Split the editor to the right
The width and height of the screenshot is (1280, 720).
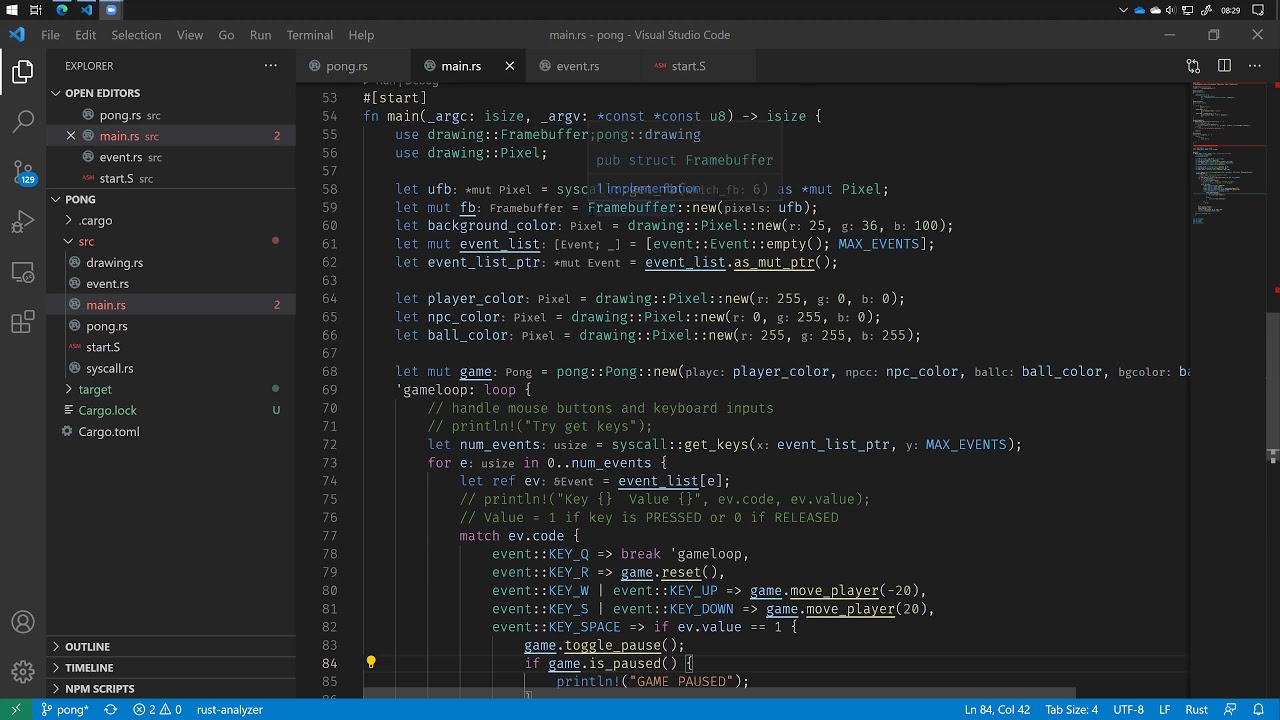pyautogui.click(x=1224, y=66)
